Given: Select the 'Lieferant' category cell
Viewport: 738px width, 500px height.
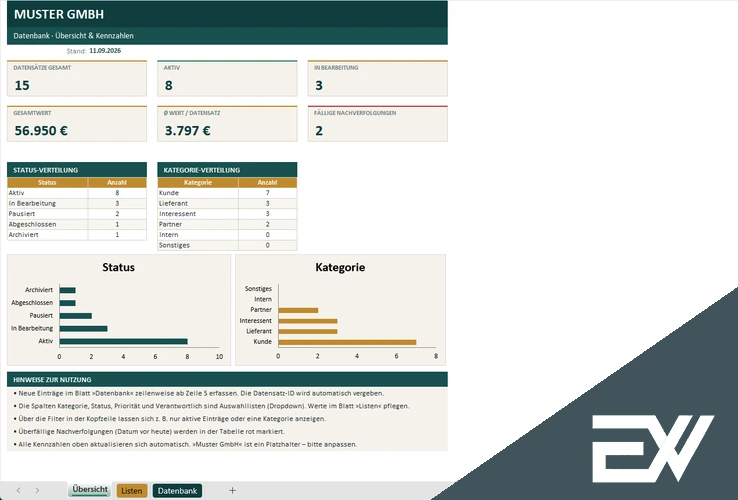Looking at the screenshot, I should [198, 203].
